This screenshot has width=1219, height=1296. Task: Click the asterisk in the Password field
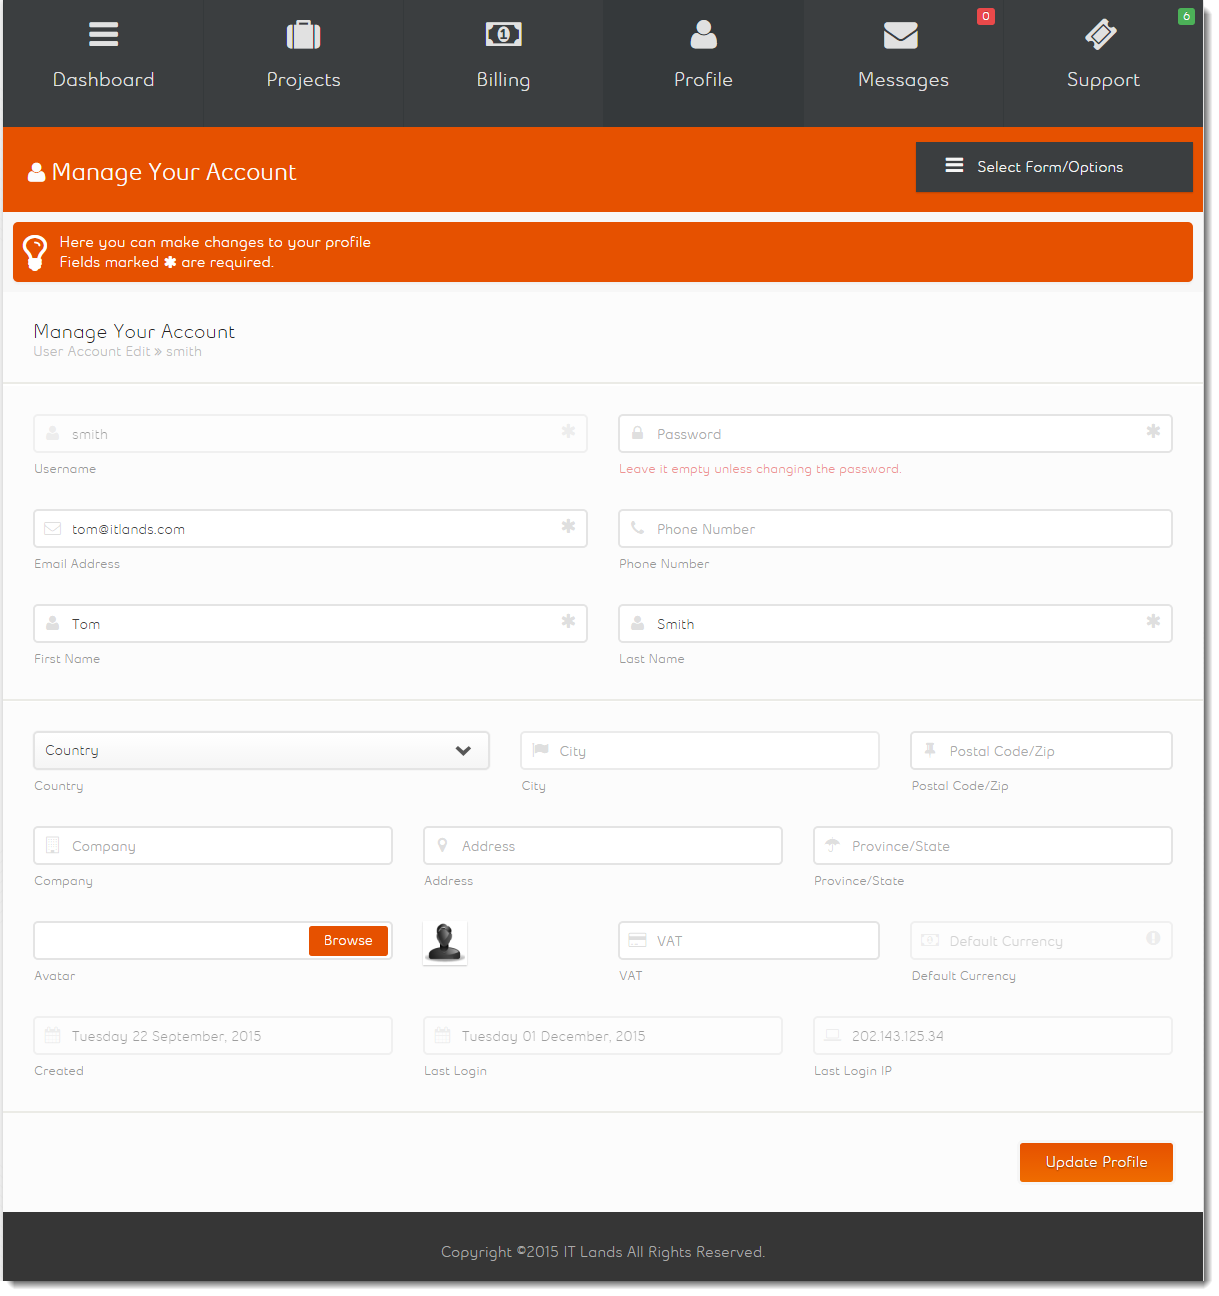pyautogui.click(x=1153, y=431)
